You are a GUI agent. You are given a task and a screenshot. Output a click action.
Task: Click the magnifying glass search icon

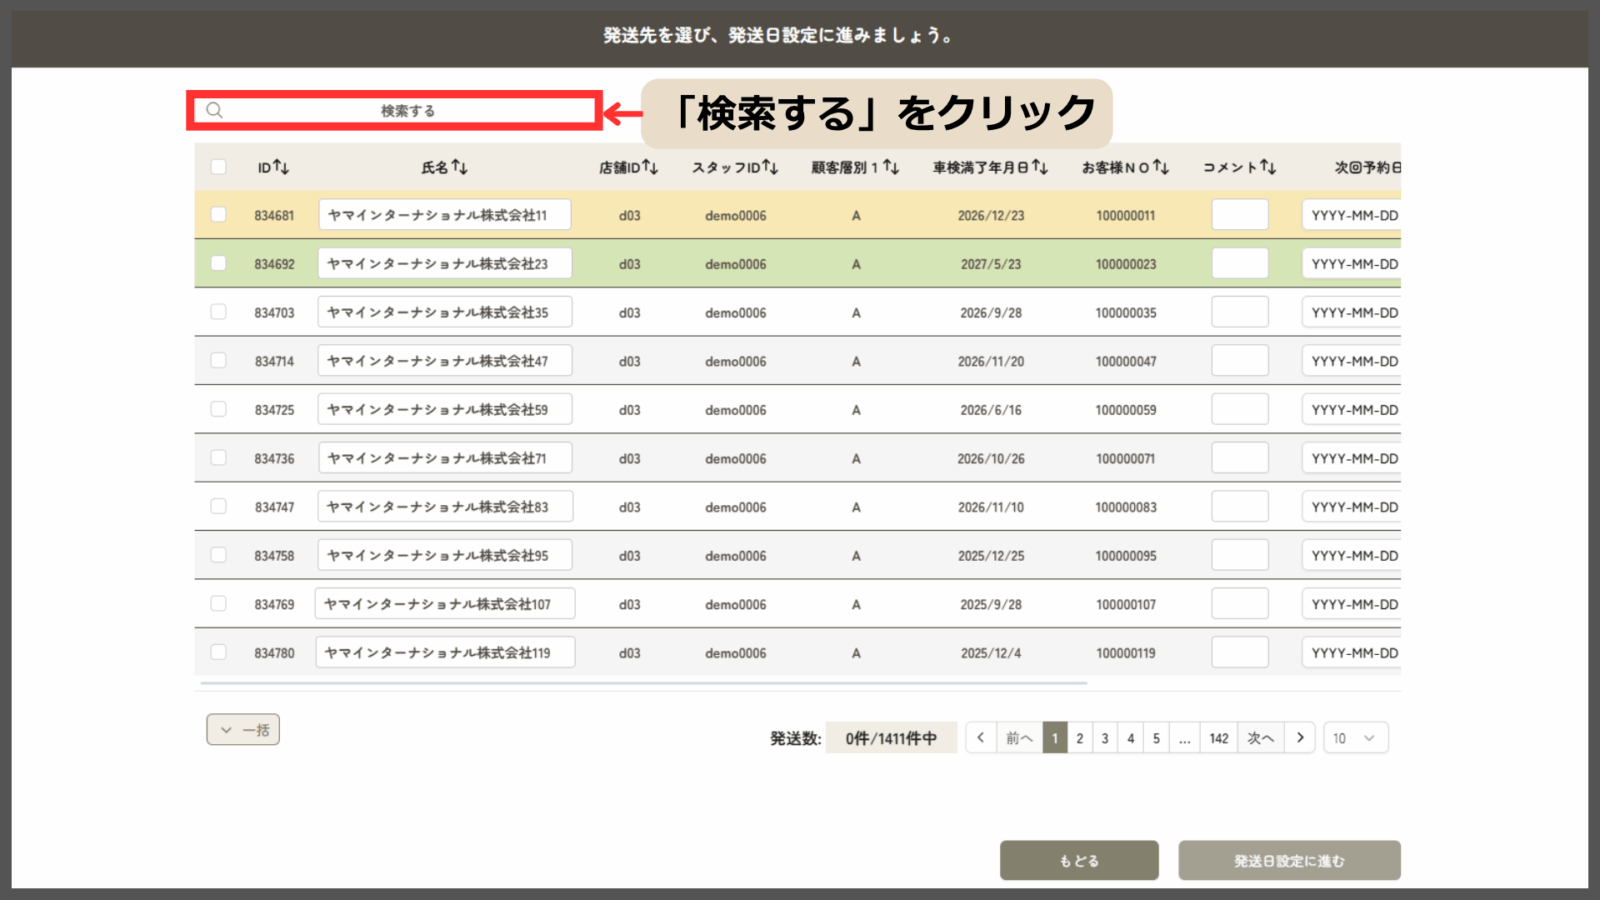pyautogui.click(x=214, y=110)
